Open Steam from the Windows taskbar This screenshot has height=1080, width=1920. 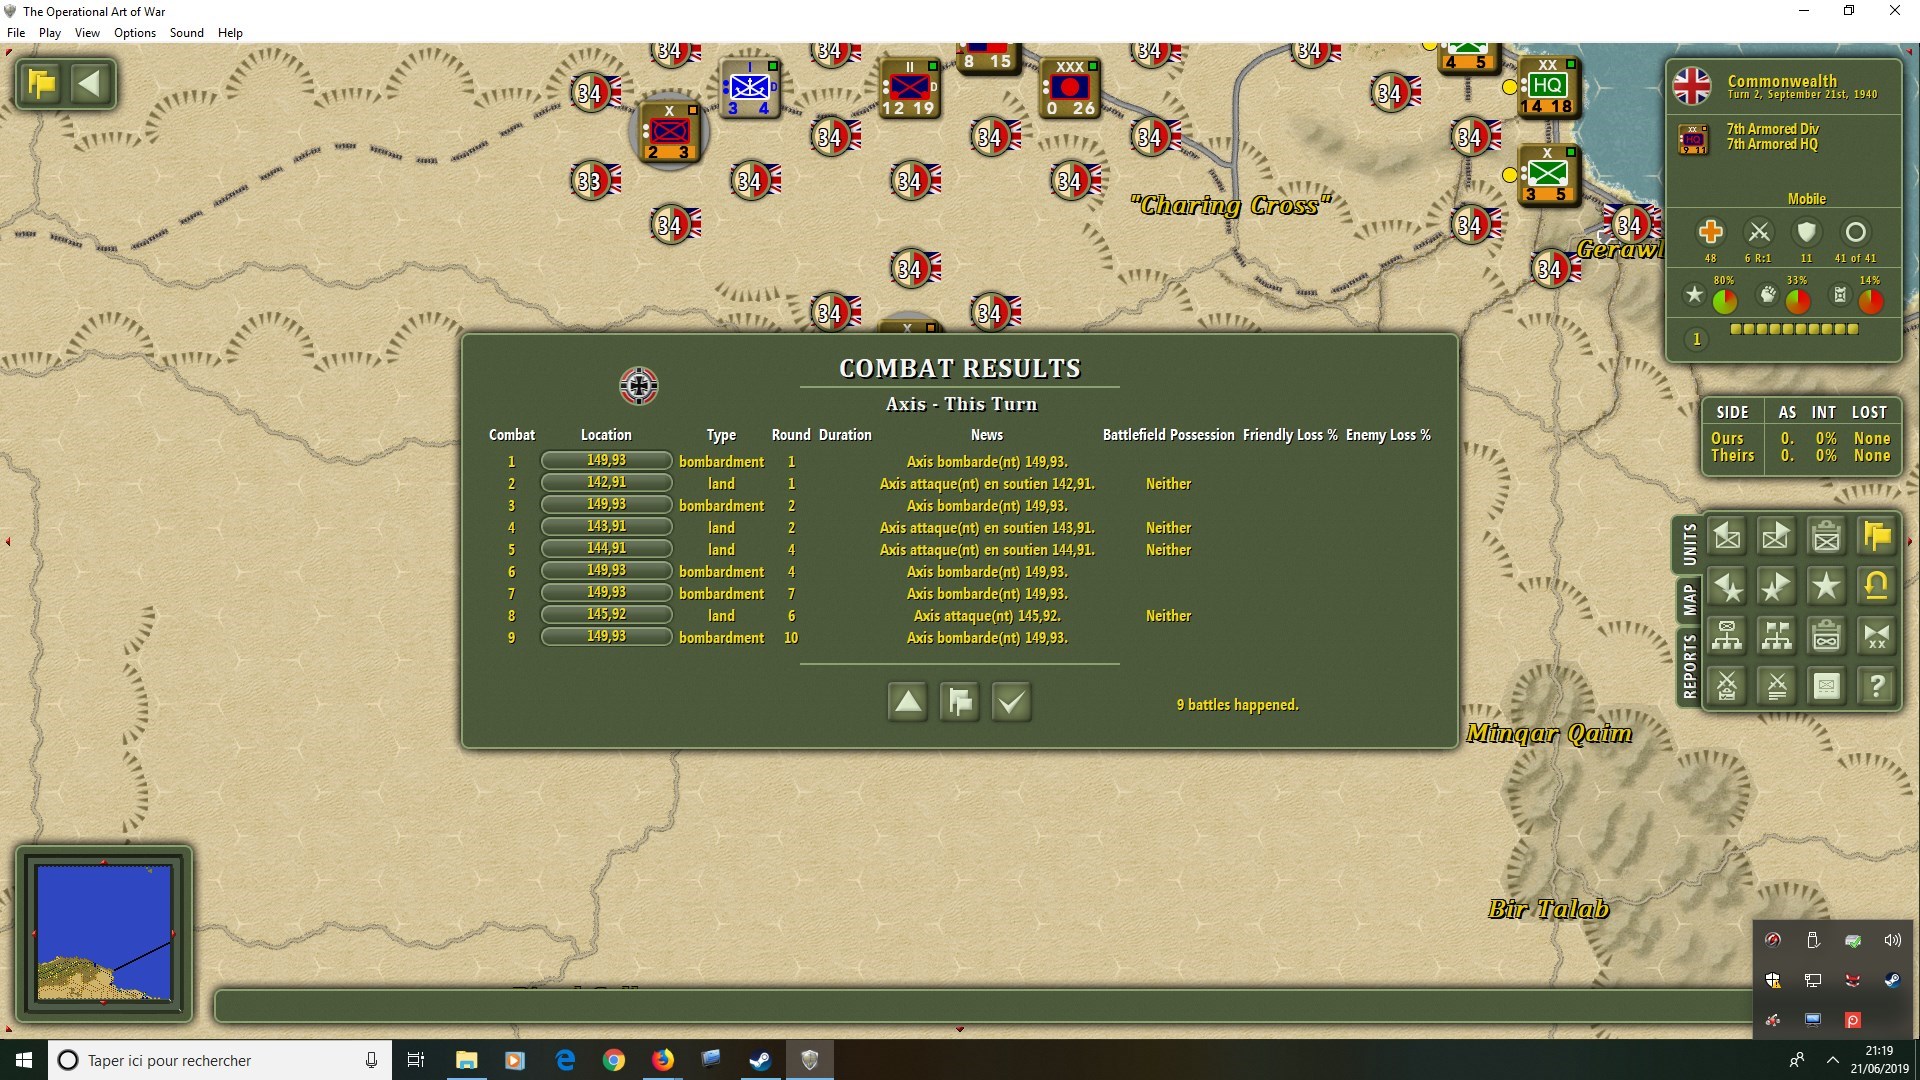click(x=760, y=1060)
